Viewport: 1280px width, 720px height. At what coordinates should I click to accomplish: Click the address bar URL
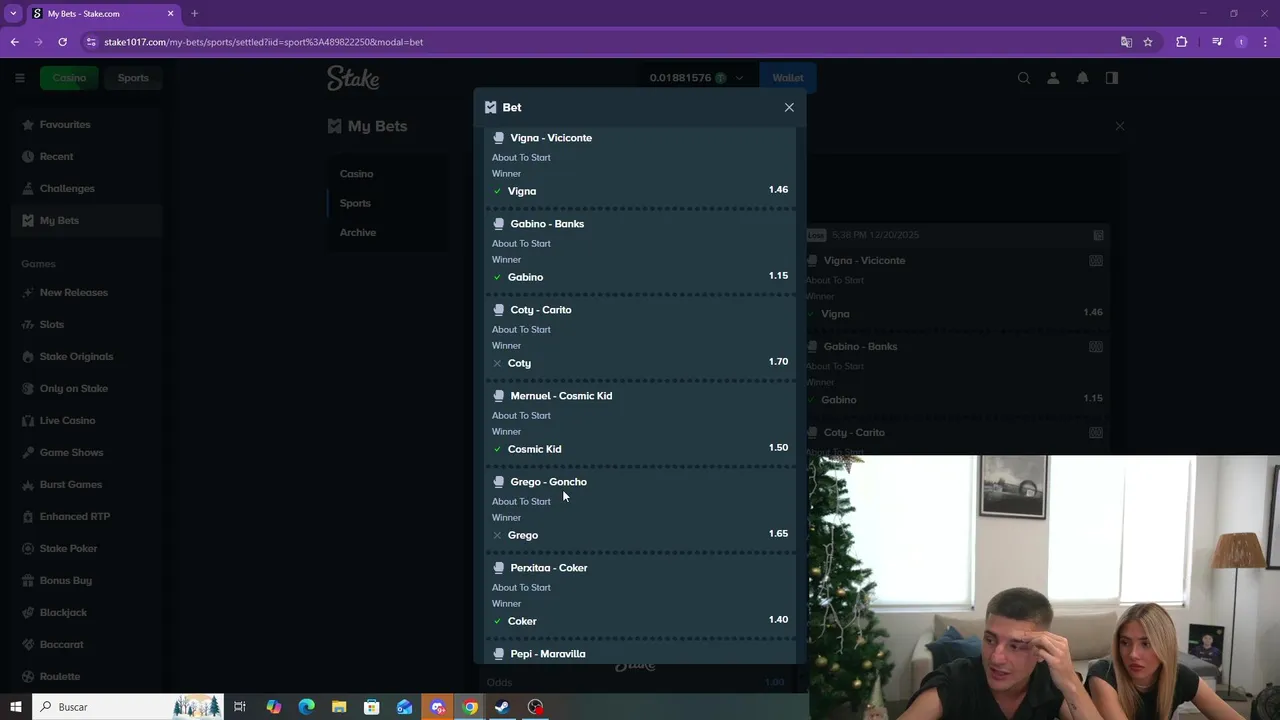(x=263, y=42)
